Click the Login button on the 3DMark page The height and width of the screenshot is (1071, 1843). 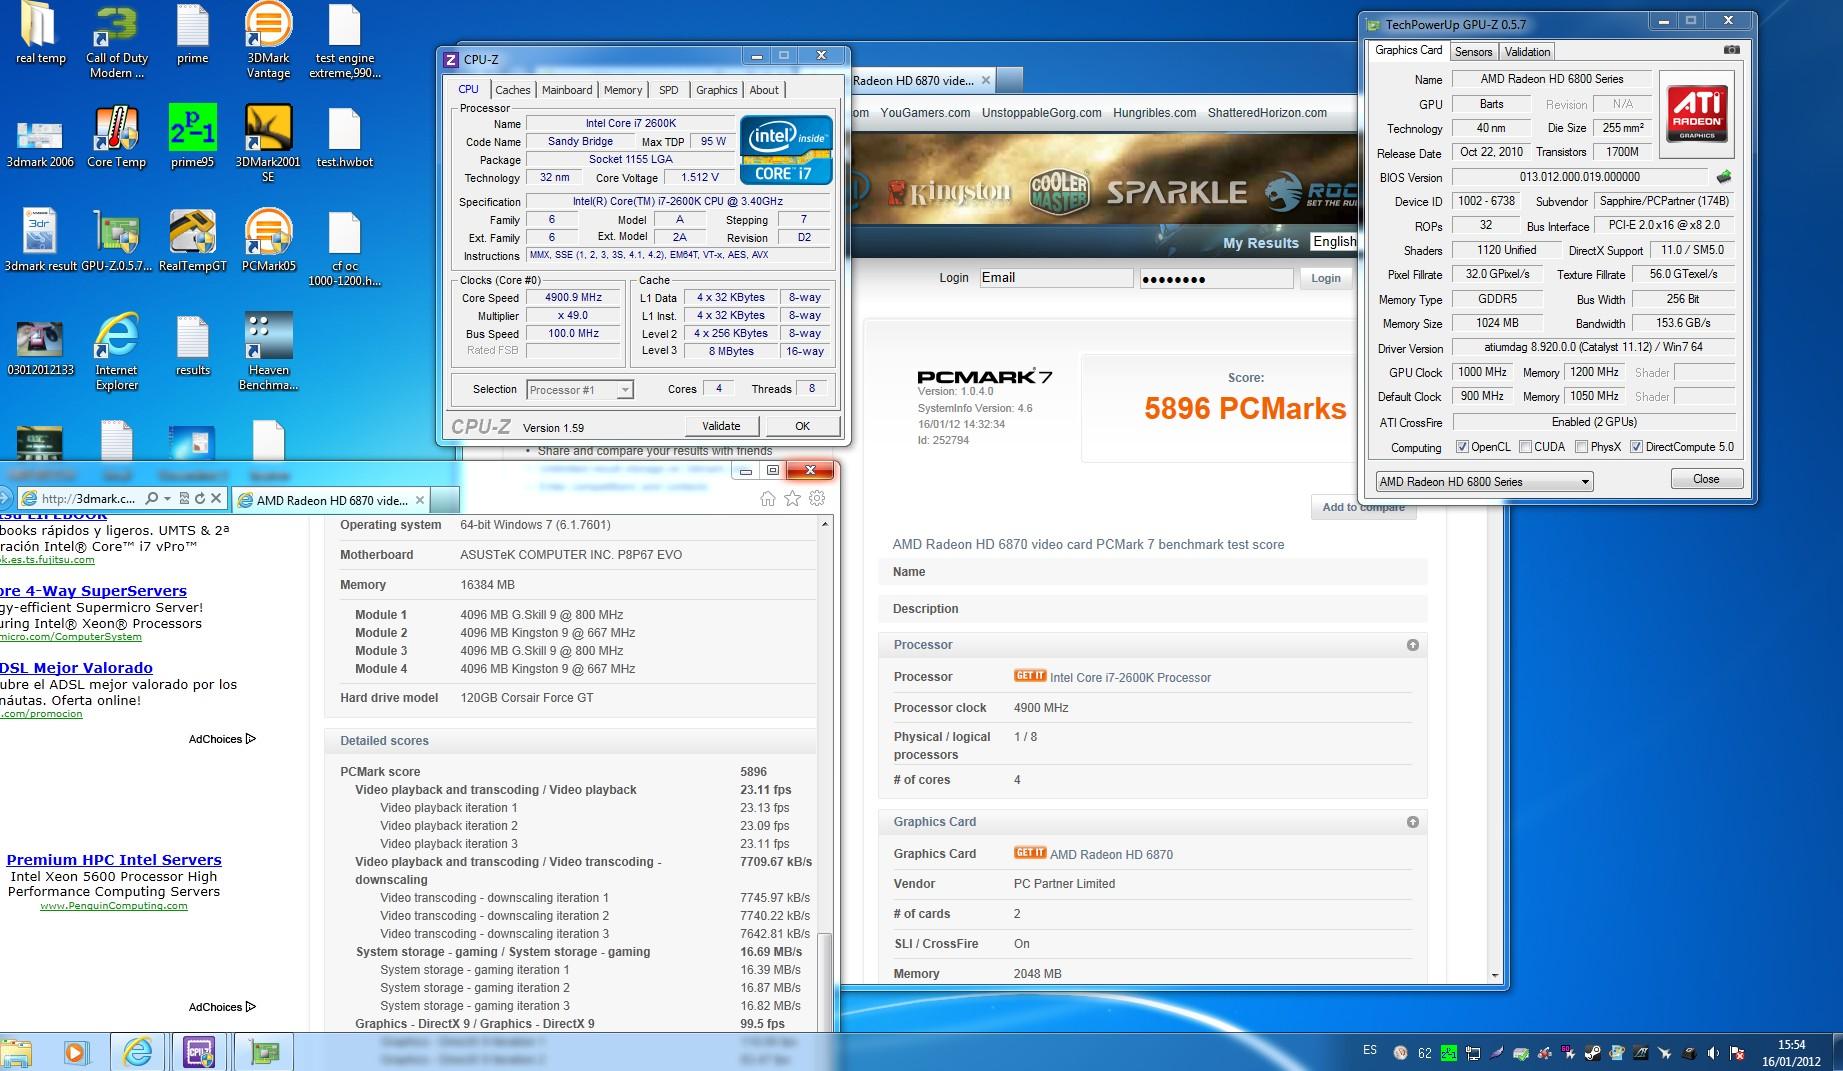click(1325, 278)
